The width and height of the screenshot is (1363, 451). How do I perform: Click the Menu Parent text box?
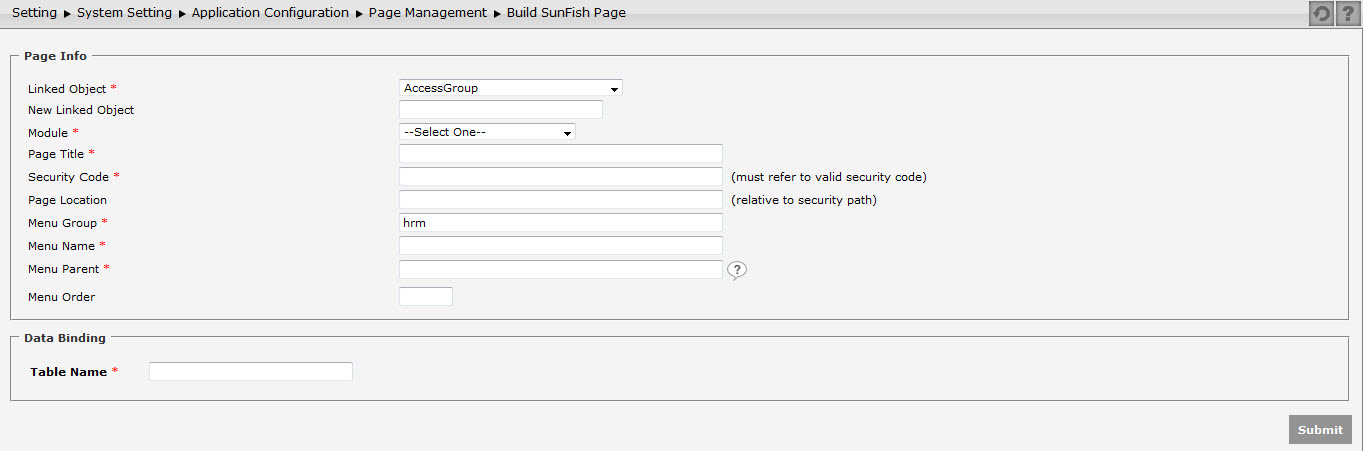pyautogui.click(x=561, y=269)
